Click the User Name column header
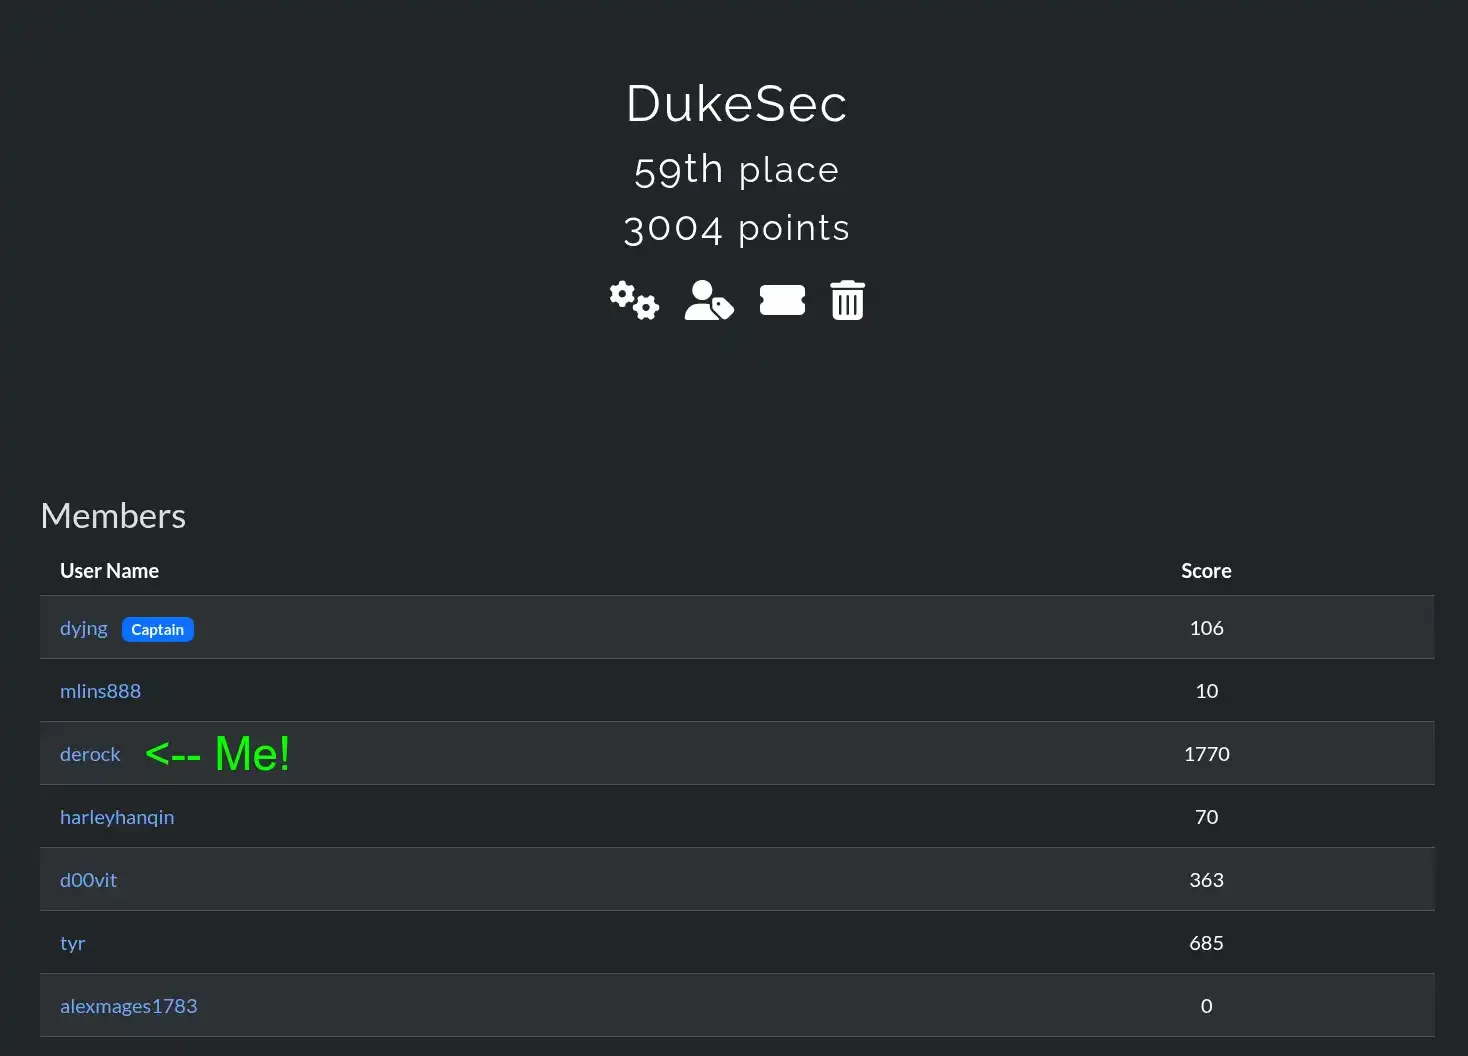The height and width of the screenshot is (1056, 1468). click(x=109, y=571)
